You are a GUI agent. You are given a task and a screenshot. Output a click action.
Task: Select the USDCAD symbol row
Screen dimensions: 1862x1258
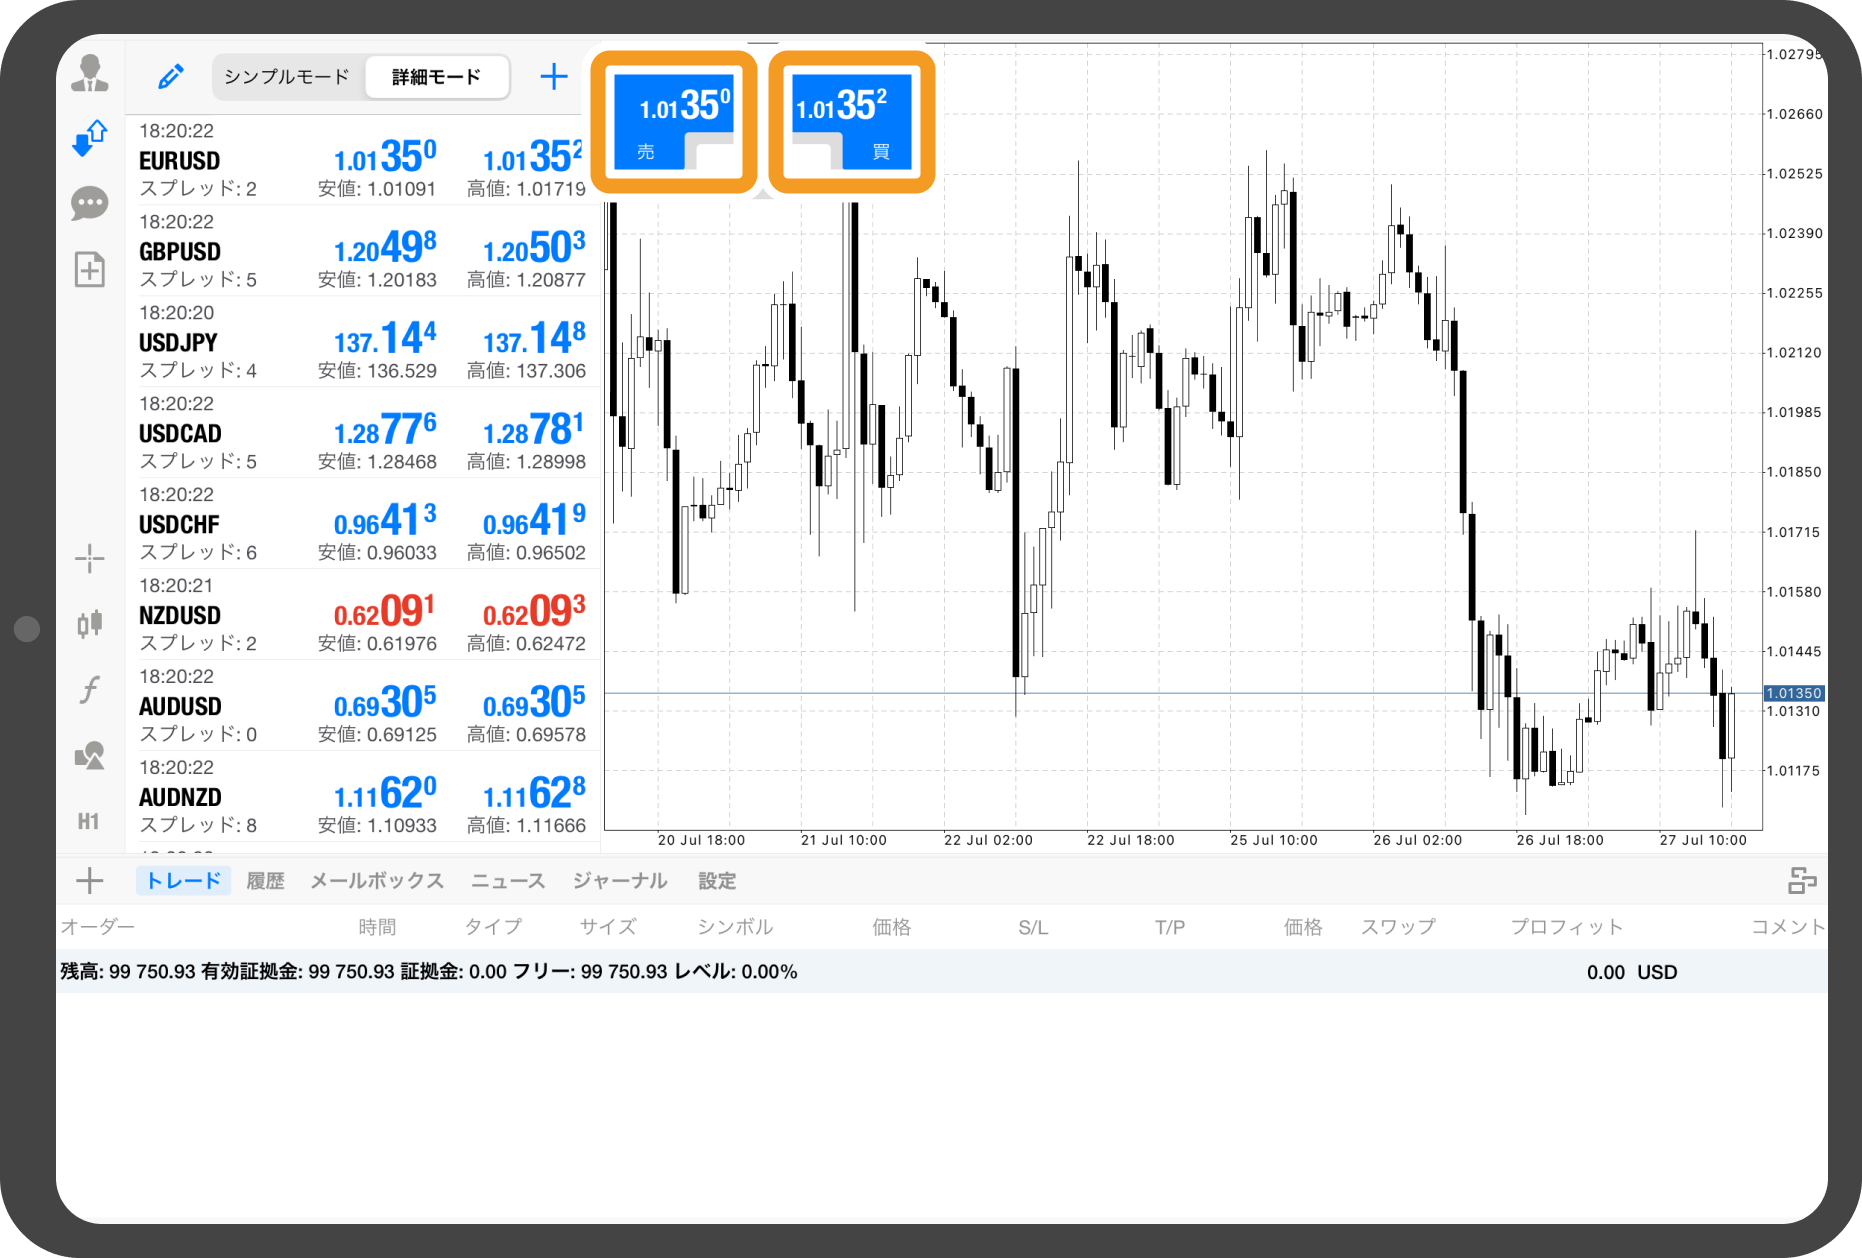pyautogui.click(x=365, y=433)
